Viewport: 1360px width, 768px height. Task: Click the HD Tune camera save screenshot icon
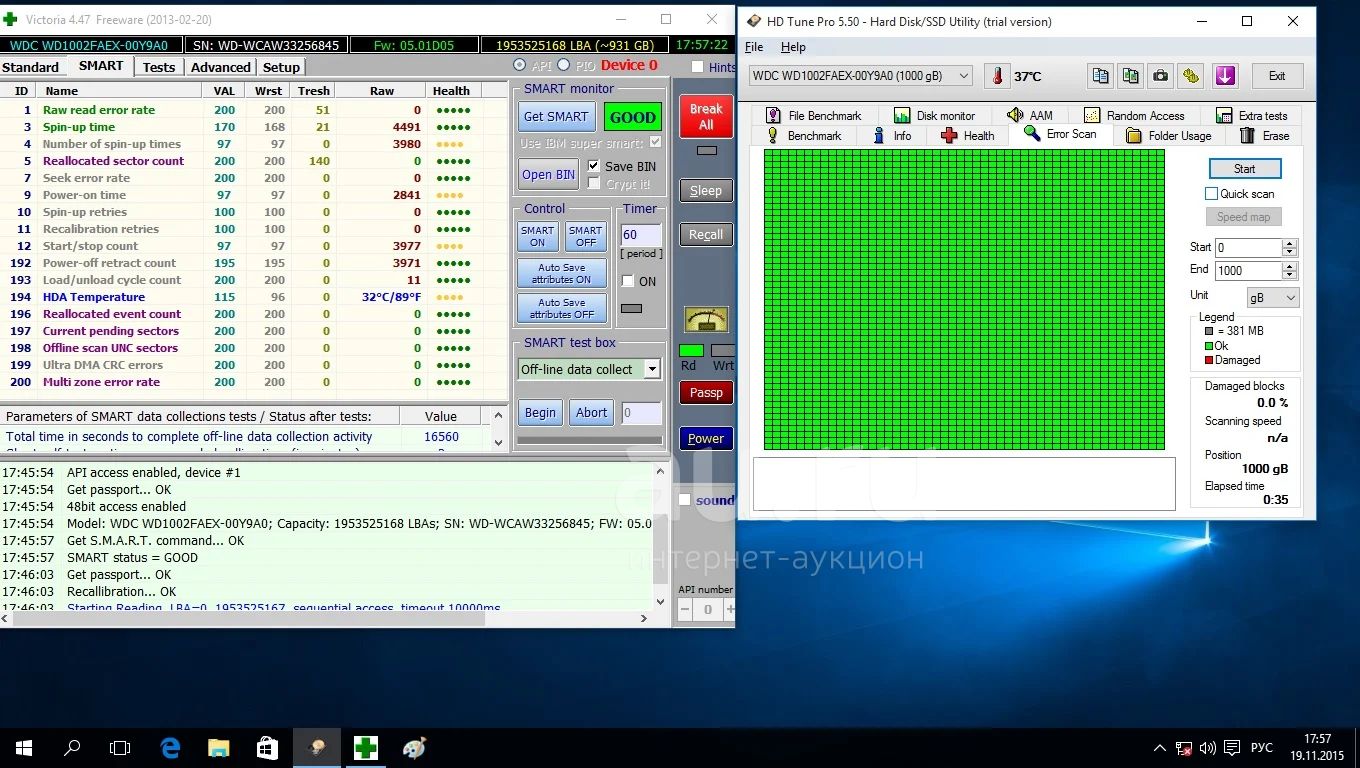[x=1160, y=76]
